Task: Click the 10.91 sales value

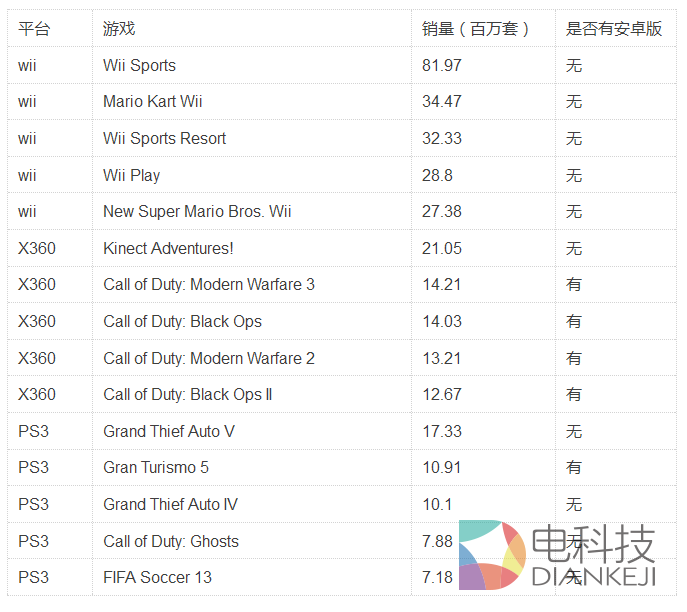Action: click(442, 467)
